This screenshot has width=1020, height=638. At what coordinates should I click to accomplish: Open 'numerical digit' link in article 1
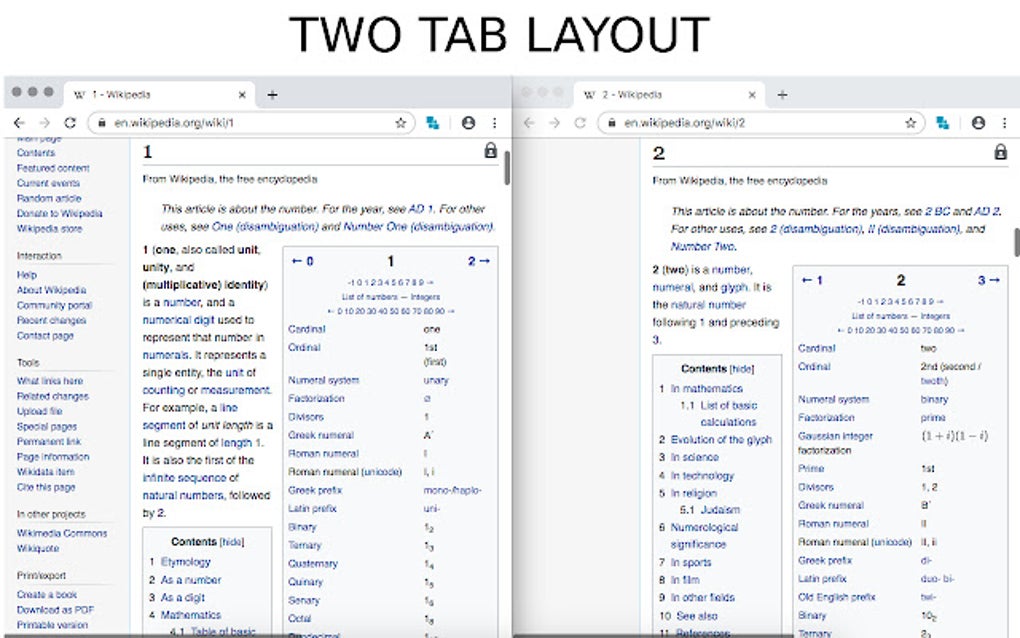178,321
